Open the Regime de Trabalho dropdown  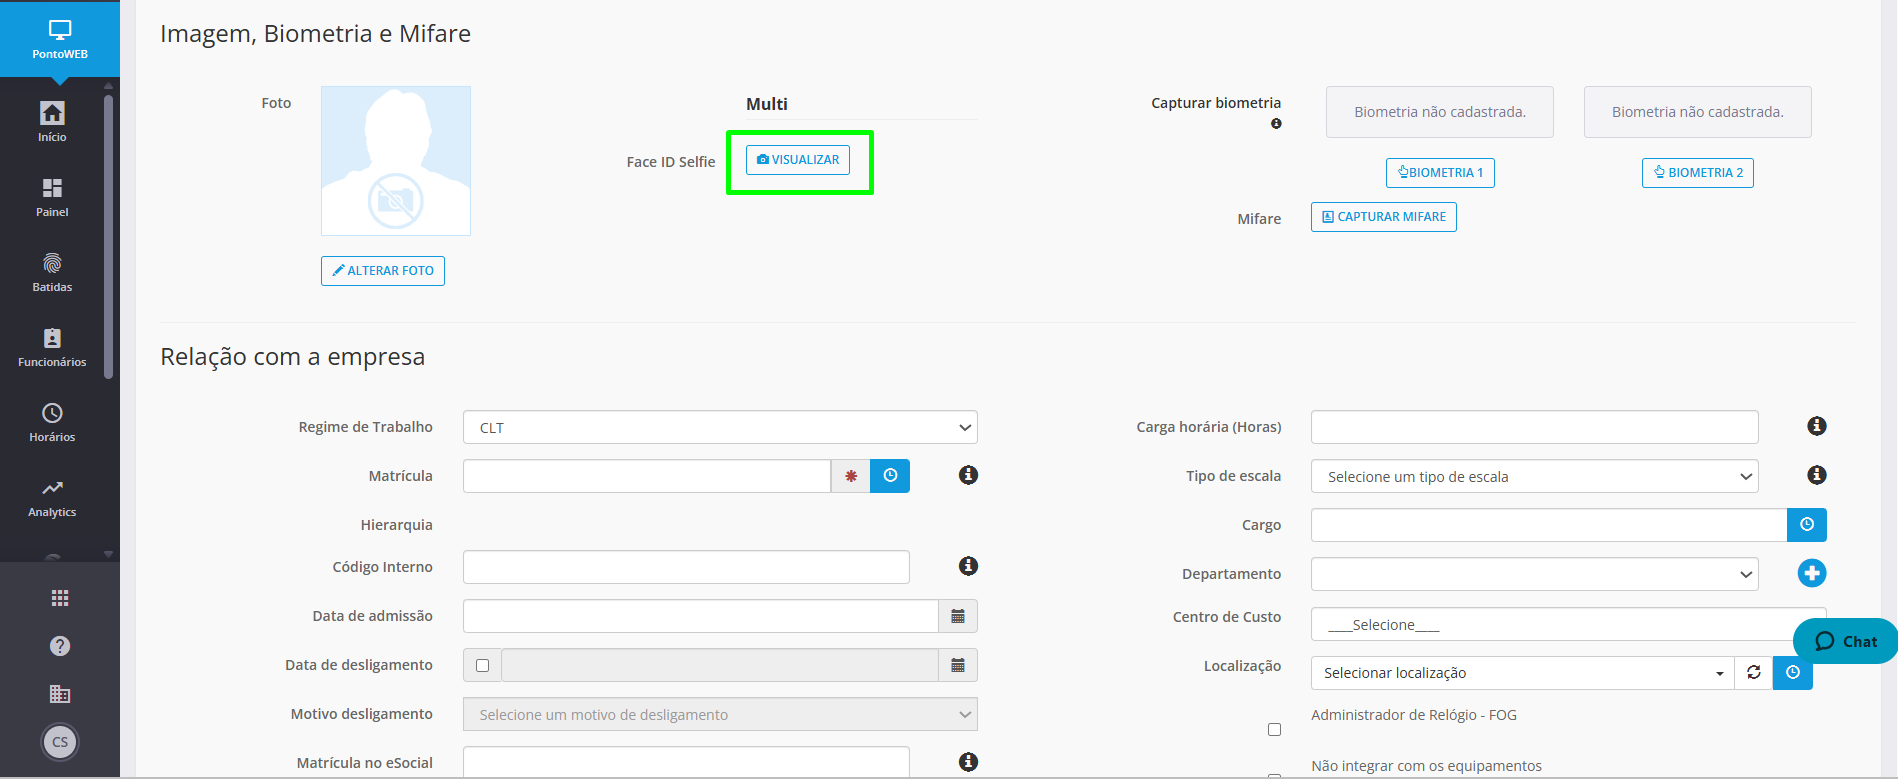click(x=720, y=427)
